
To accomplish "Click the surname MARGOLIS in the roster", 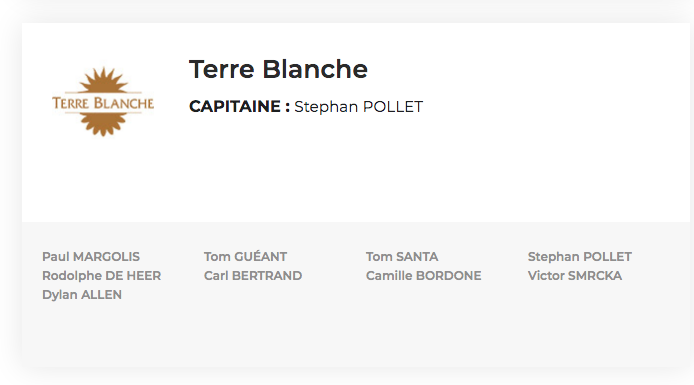I will coord(106,257).
